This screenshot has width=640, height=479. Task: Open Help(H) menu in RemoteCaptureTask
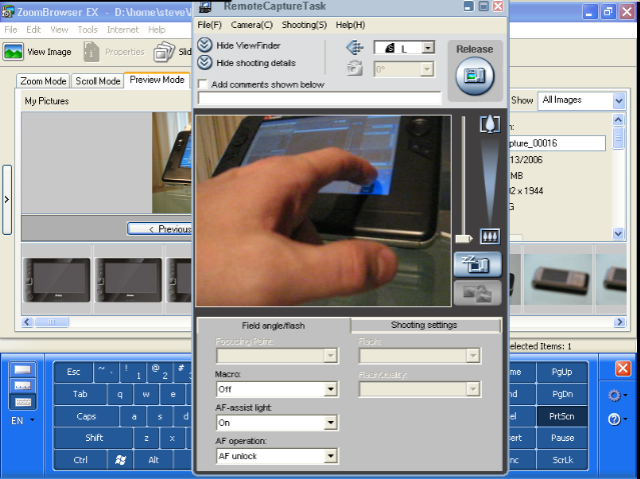click(x=350, y=25)
